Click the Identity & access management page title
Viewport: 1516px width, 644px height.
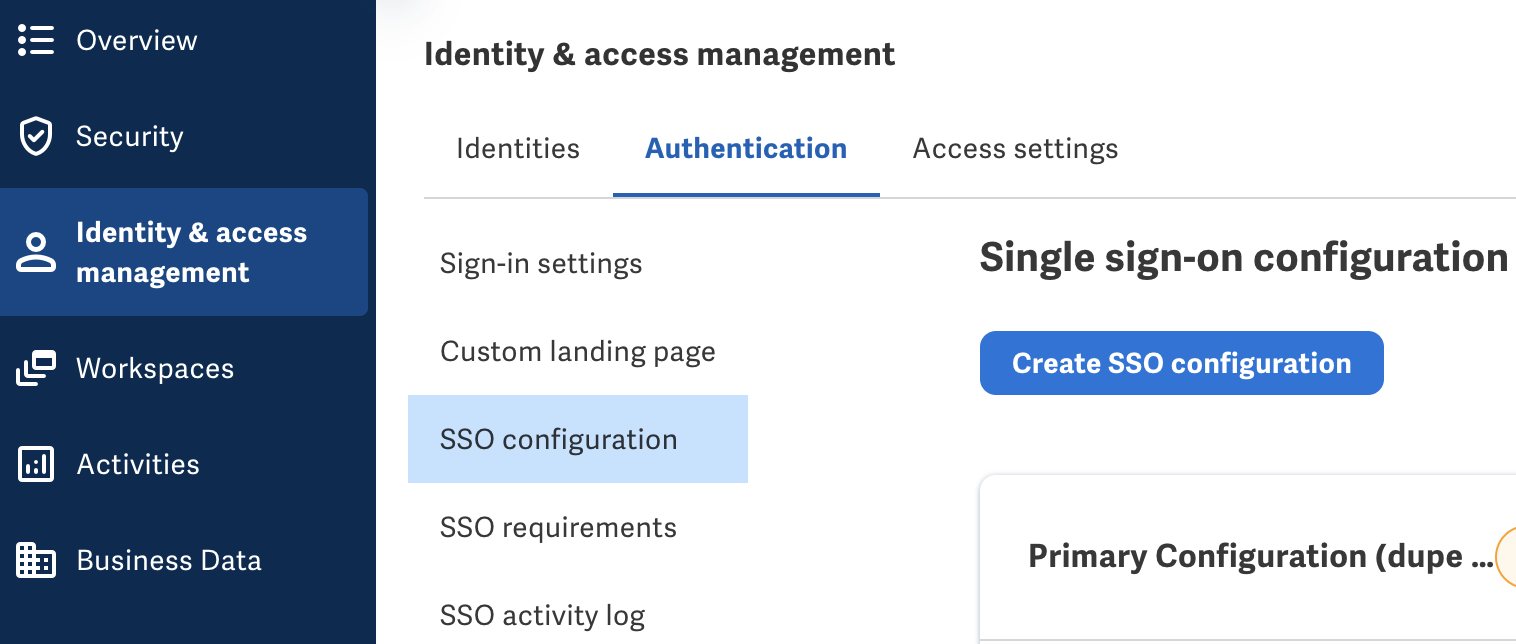point(659,54)
